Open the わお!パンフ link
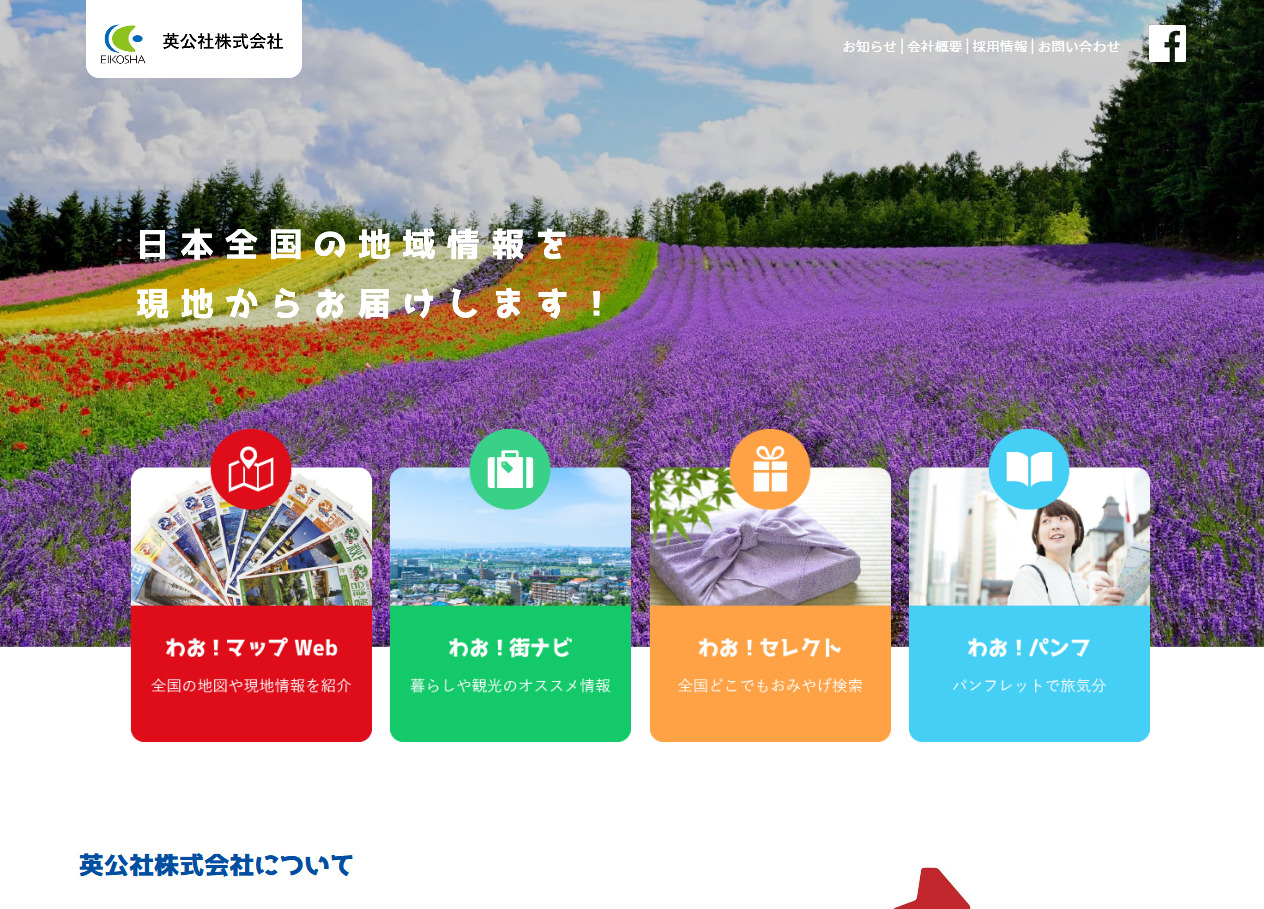This screenshot has height=909, width=1264. point(1029,648)
